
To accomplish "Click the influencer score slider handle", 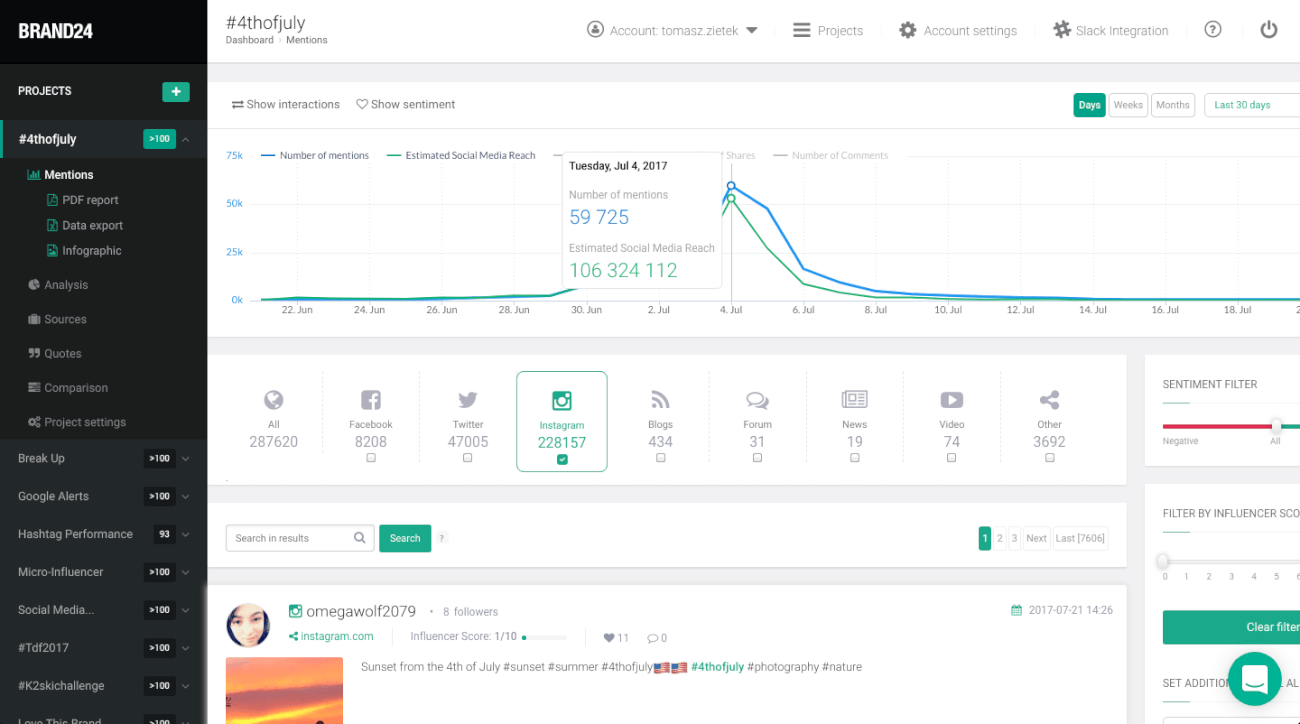I will [x=1163, y=562].
